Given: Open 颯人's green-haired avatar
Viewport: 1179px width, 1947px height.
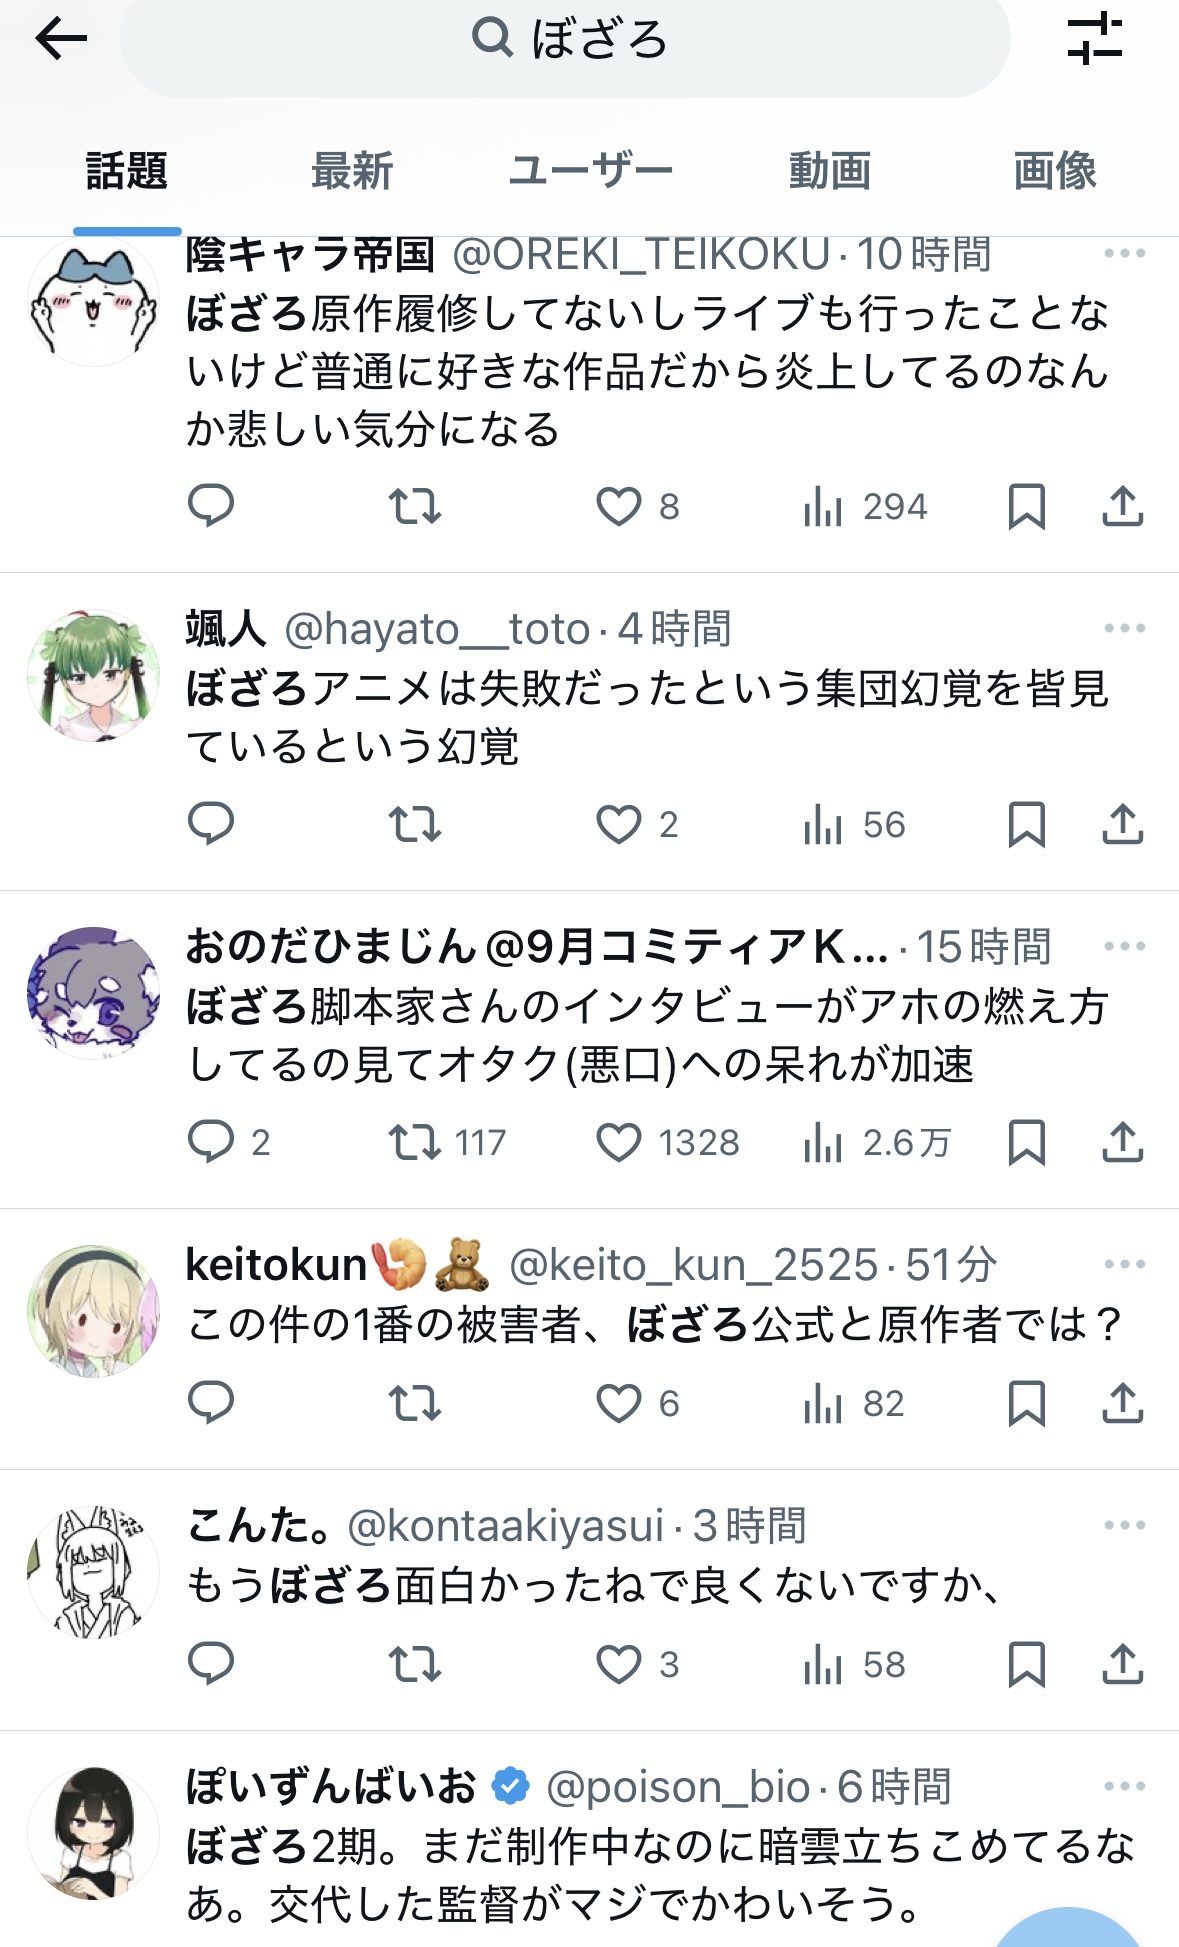Looking at the screenshot, I should [x=93, y=676].
